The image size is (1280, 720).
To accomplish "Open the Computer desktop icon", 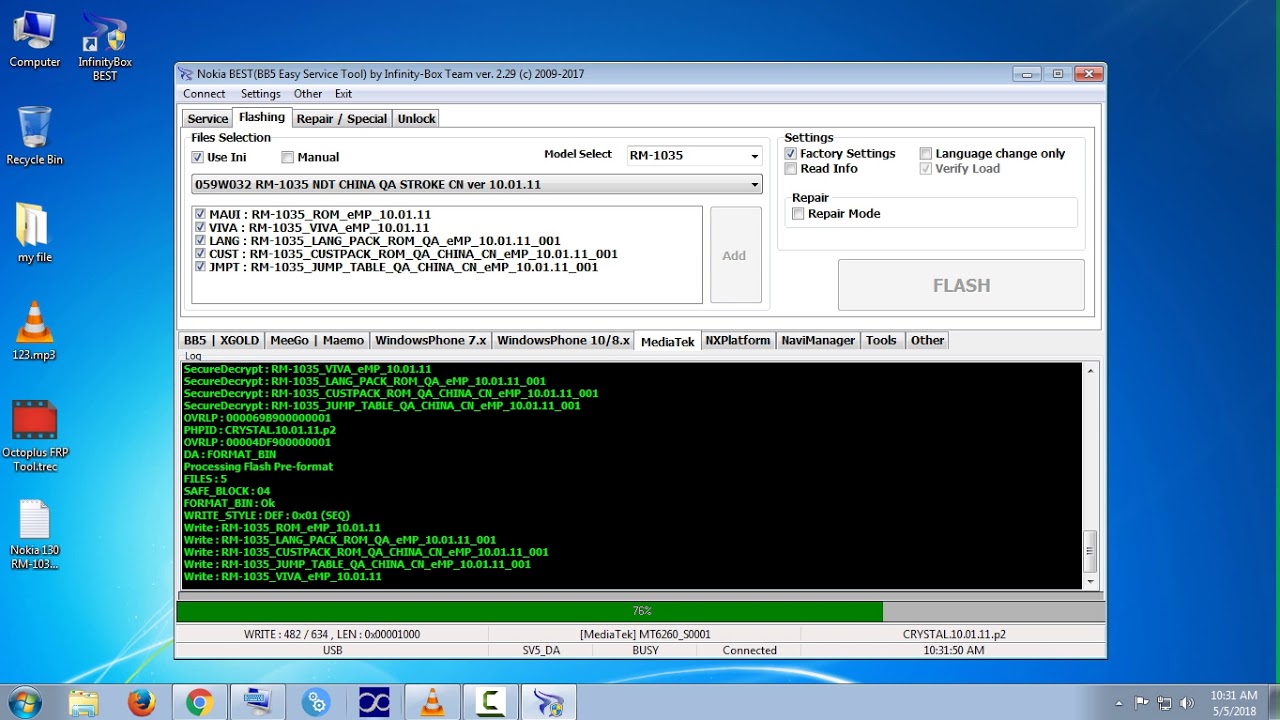I will [x=34, y=40].
